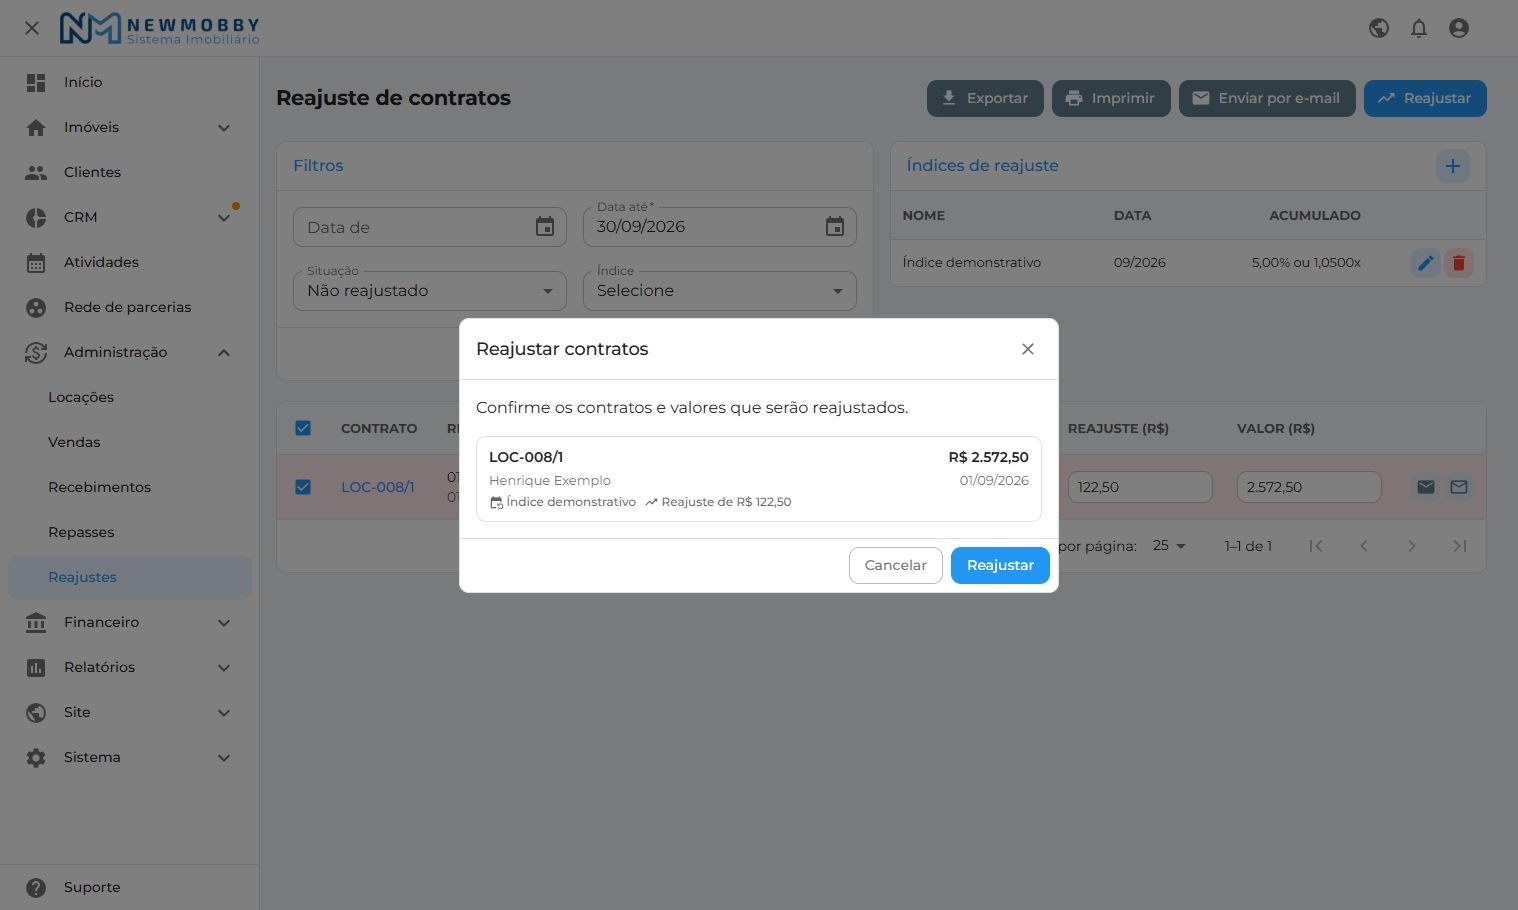
Task: Open the globe icon in top bar
Action: (x=1379, y=28)
